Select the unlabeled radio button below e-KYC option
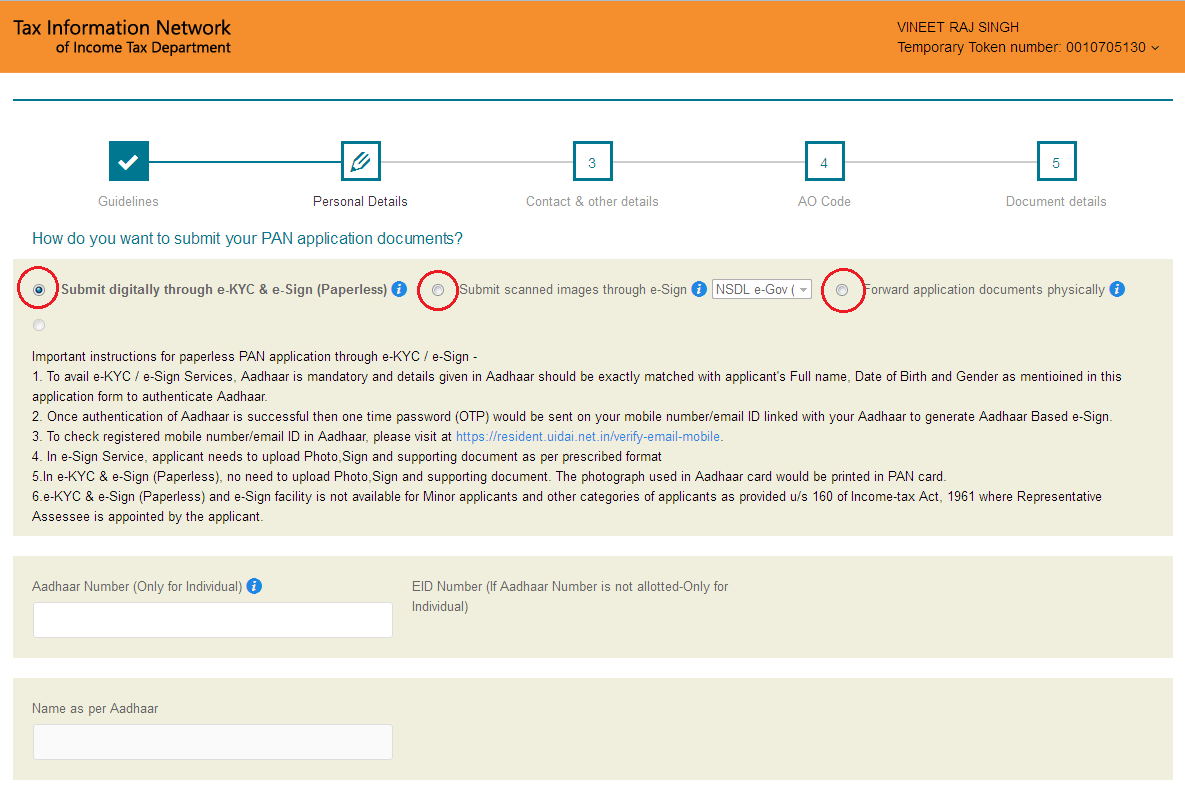1185x792 pixels. 39,325
